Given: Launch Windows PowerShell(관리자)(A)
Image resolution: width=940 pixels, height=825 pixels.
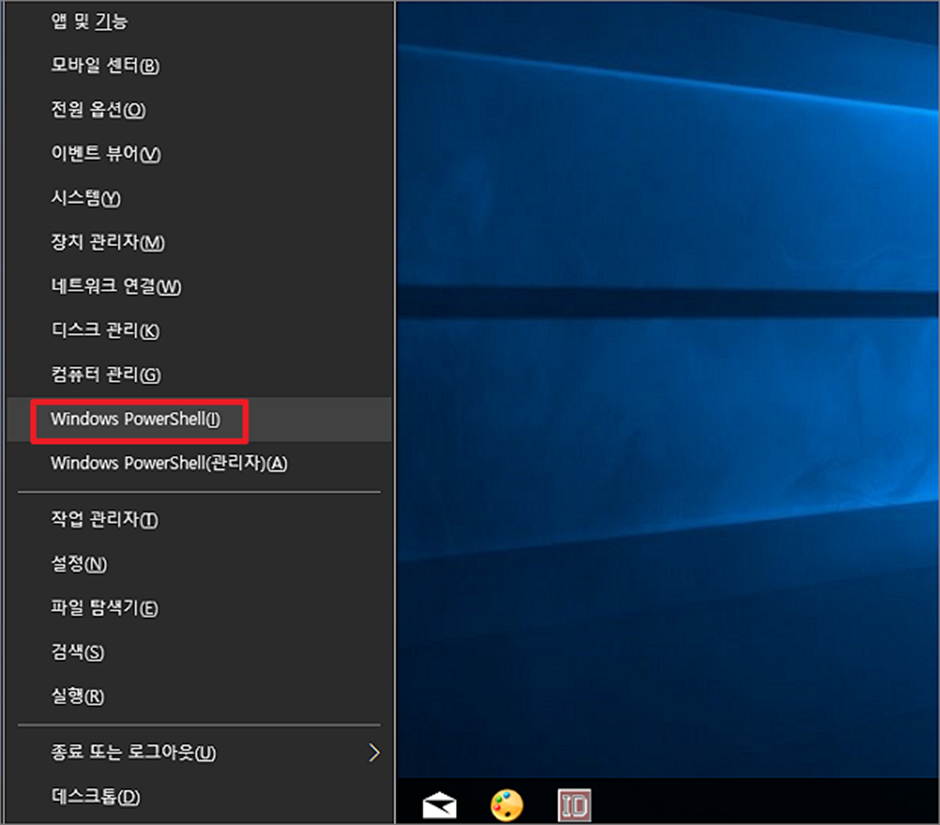Looking at the screenshot, I should pyautogui.click(x=198, y=463).
